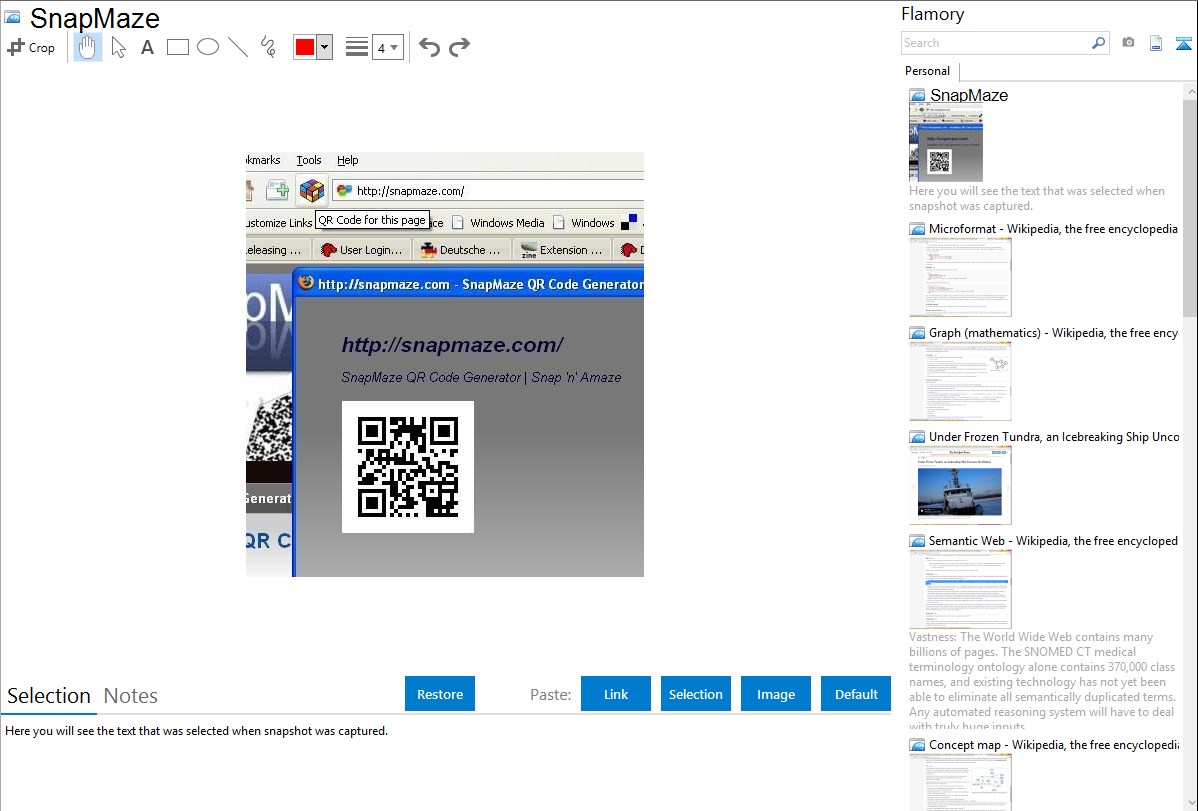Redo the undone annotation
The height and width of the screenshot is (811, 1198).
pyautogui.click(x=459, y=47)
